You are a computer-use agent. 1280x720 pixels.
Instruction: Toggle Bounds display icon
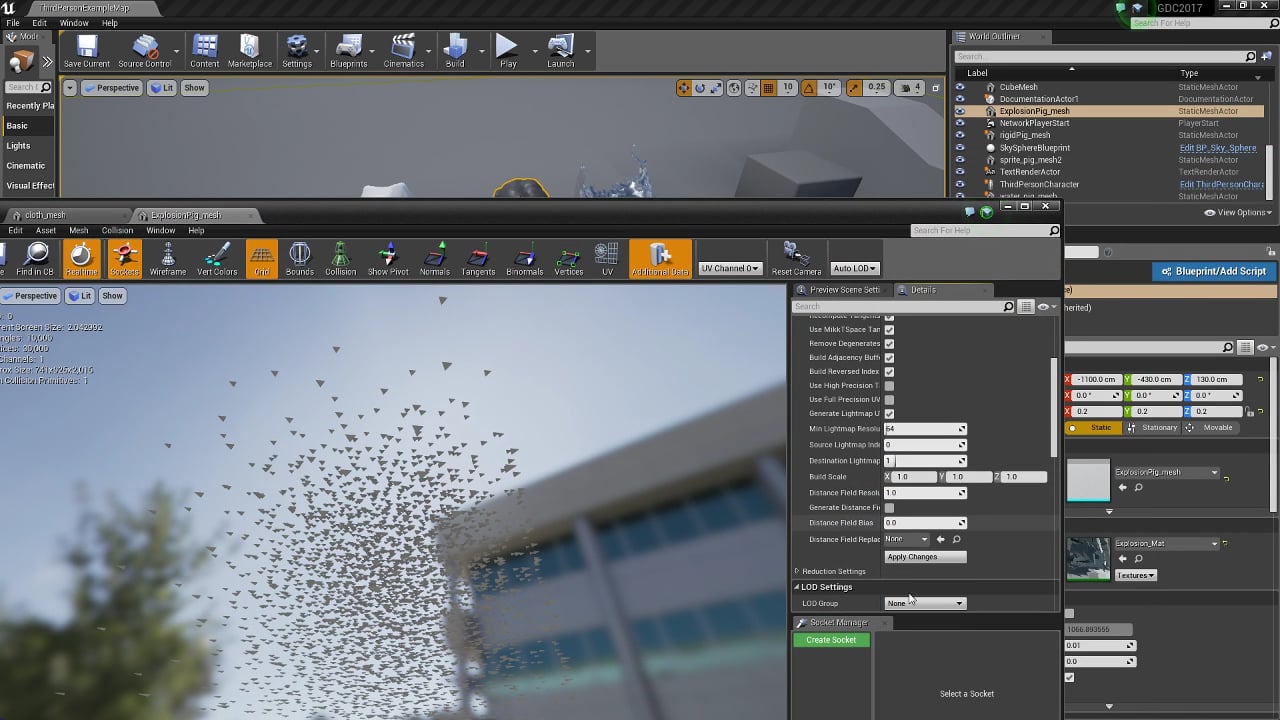[300, 259]
